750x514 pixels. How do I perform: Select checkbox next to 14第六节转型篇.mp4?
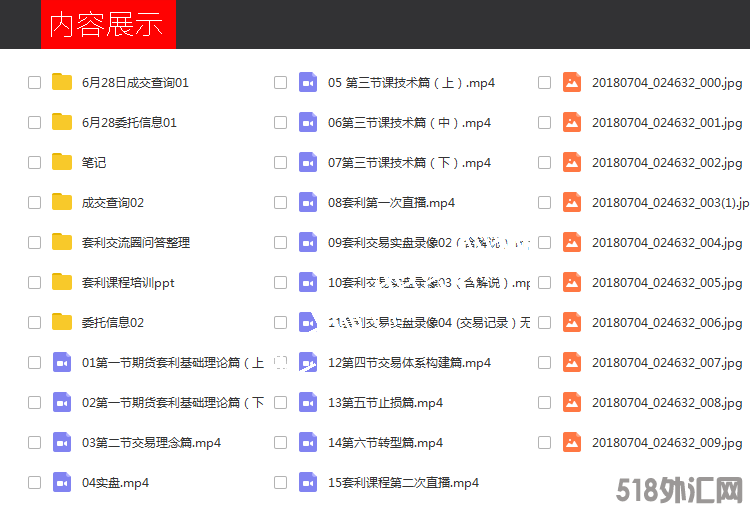click(281, 442)
